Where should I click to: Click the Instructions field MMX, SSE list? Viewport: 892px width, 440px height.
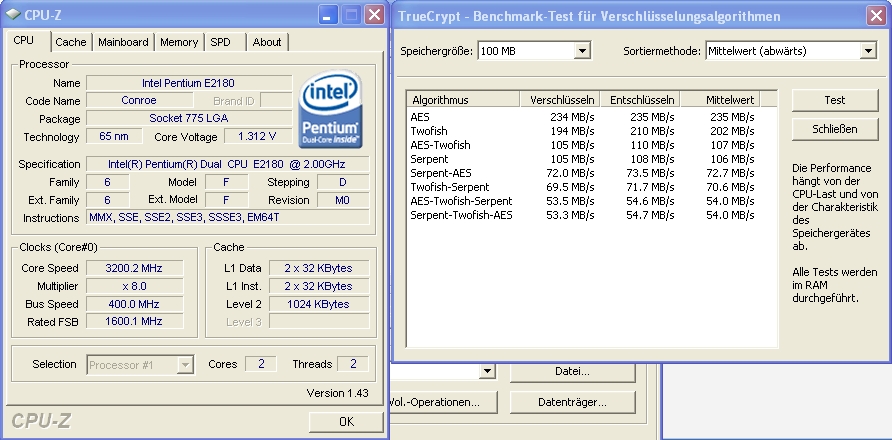pyautogui.click(x=228, y=217)
